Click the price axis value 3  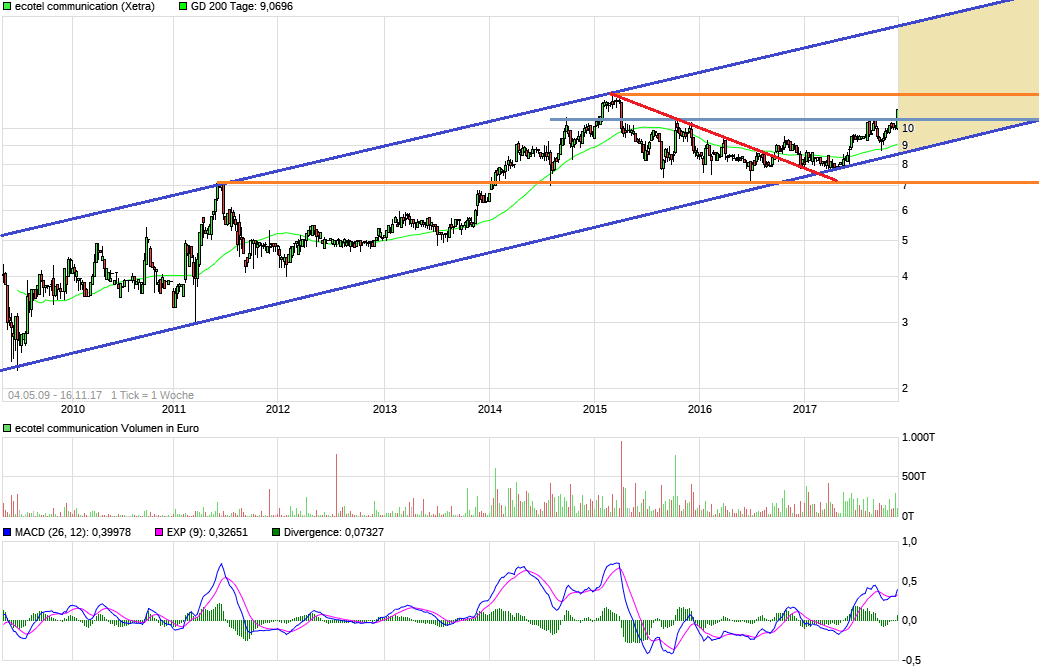(x=905, y=323)
